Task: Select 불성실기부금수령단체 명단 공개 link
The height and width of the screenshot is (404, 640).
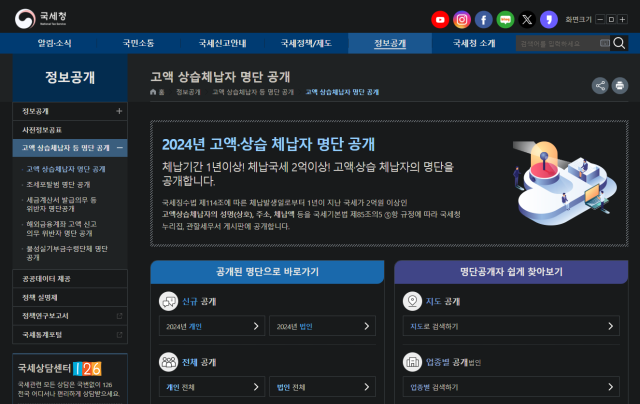Action: (67, 253)
